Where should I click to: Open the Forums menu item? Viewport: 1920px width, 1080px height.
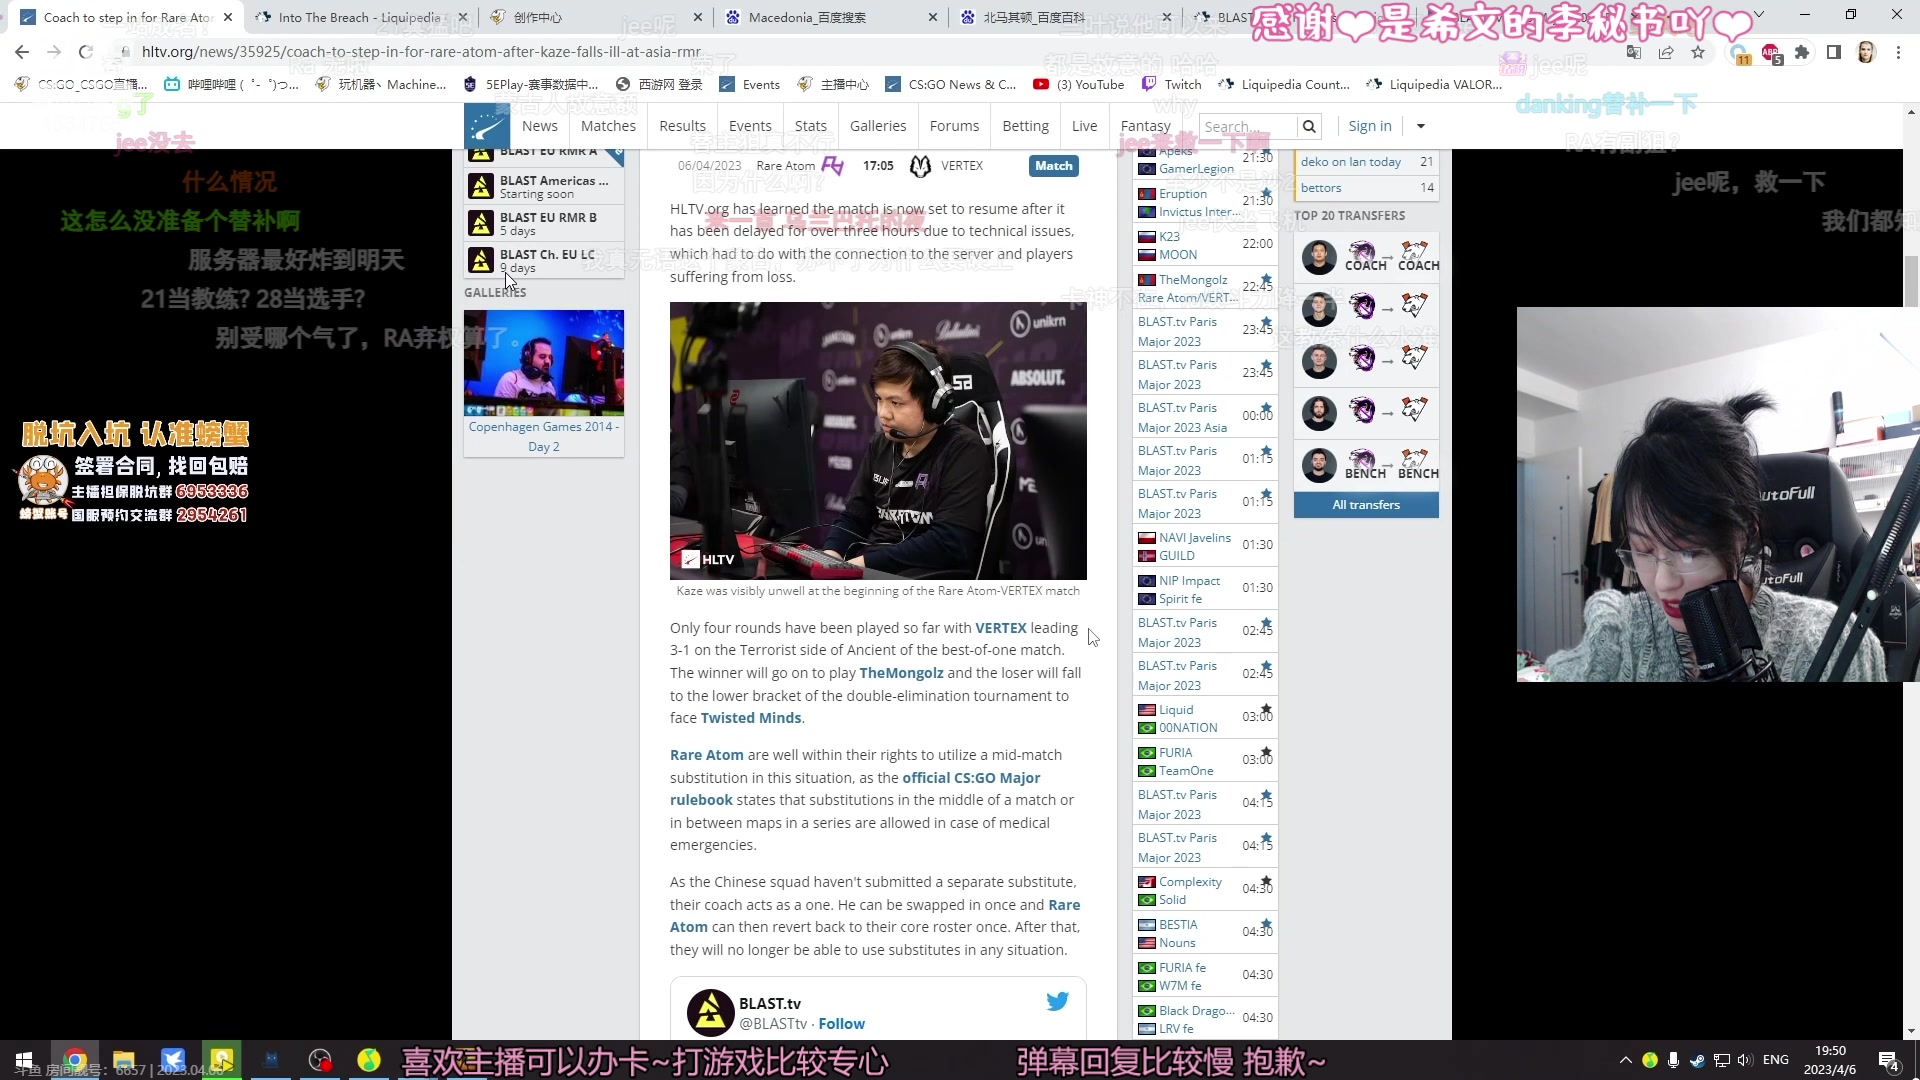point(955,126)
